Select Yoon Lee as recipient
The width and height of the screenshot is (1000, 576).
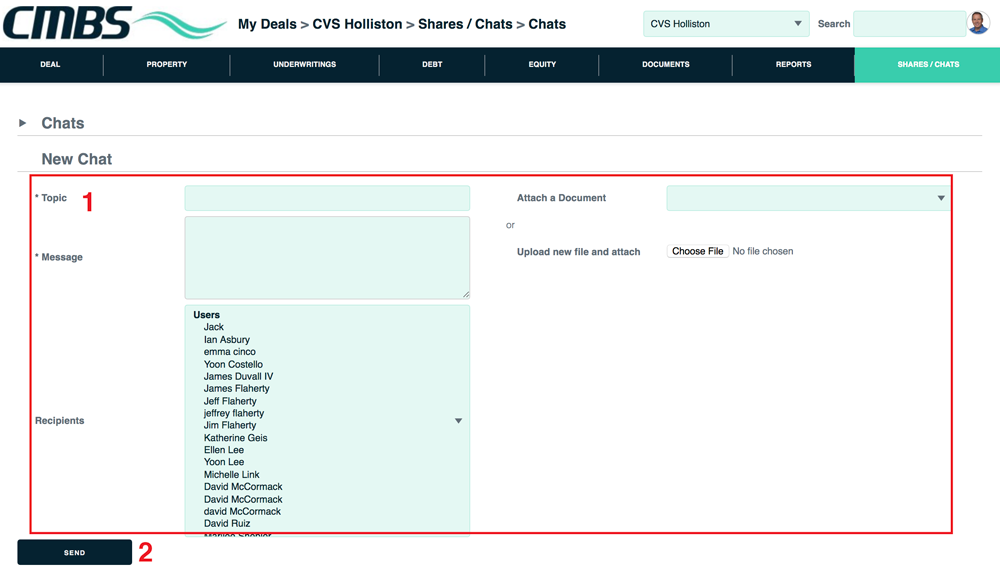click(224, 462)
